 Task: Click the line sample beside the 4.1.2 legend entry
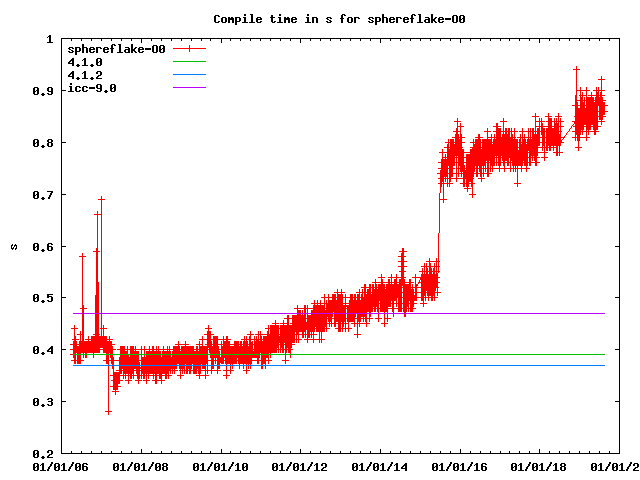pyautogui.click(x=189, y=75)
